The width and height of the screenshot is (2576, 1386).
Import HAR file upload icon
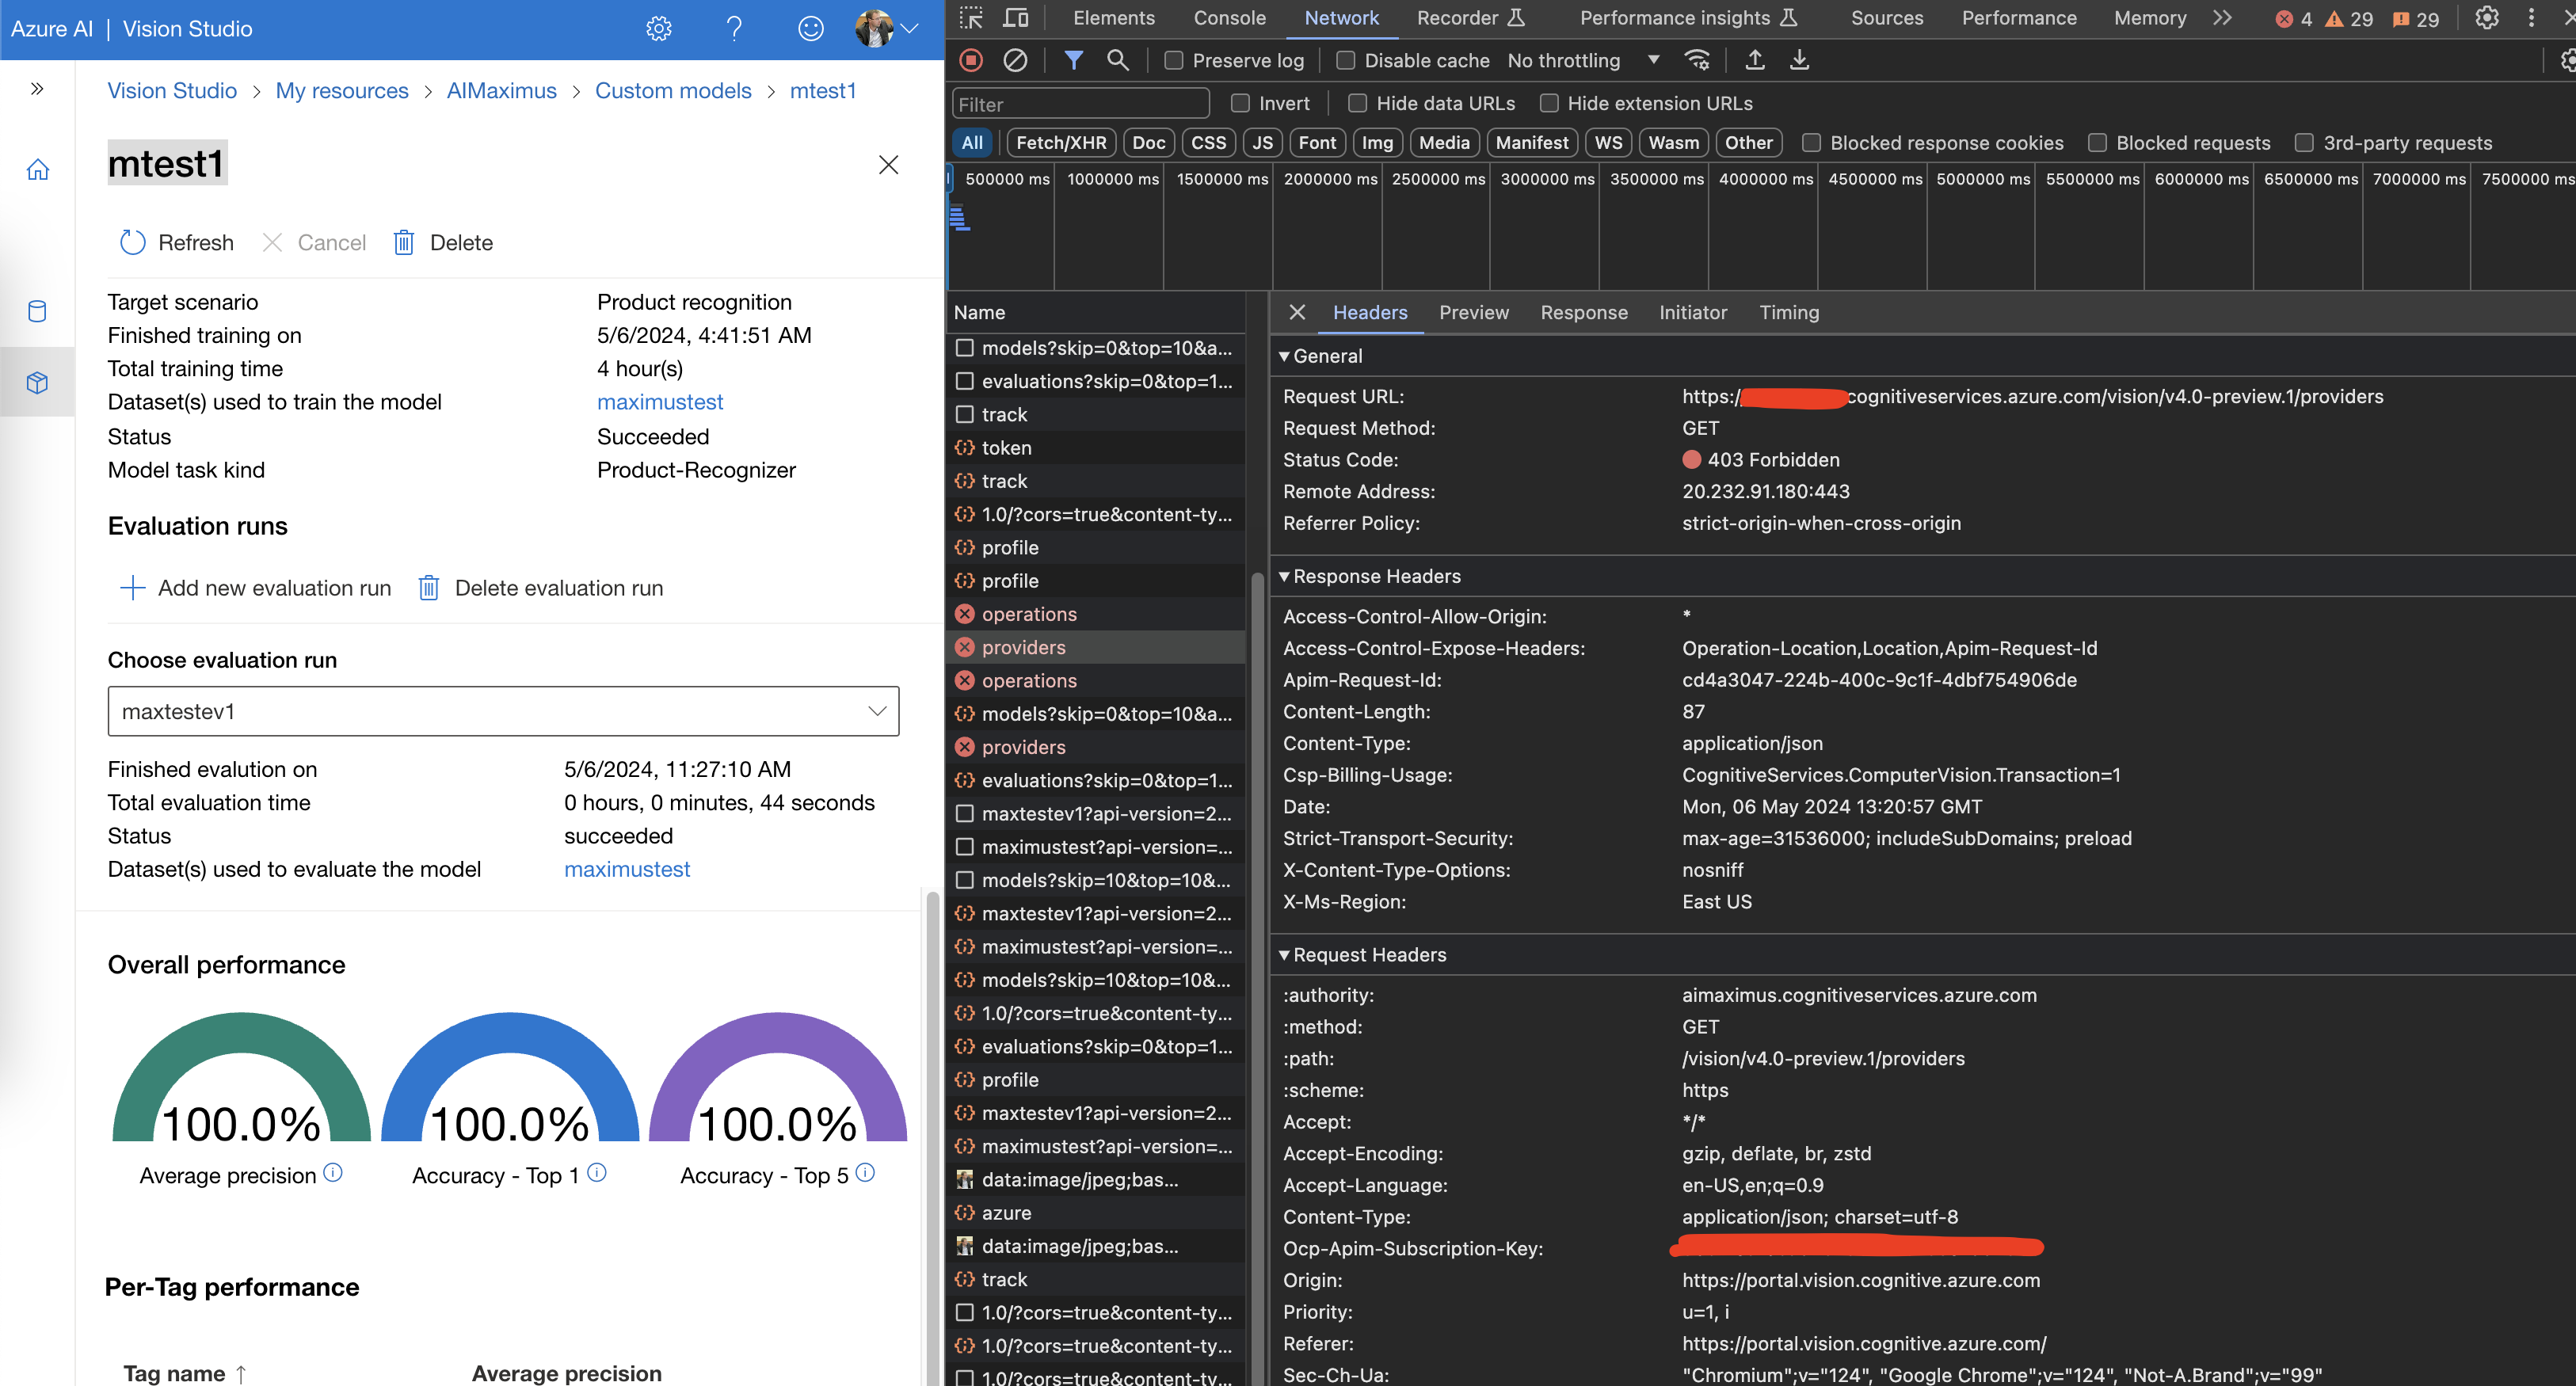(1754, 60)
